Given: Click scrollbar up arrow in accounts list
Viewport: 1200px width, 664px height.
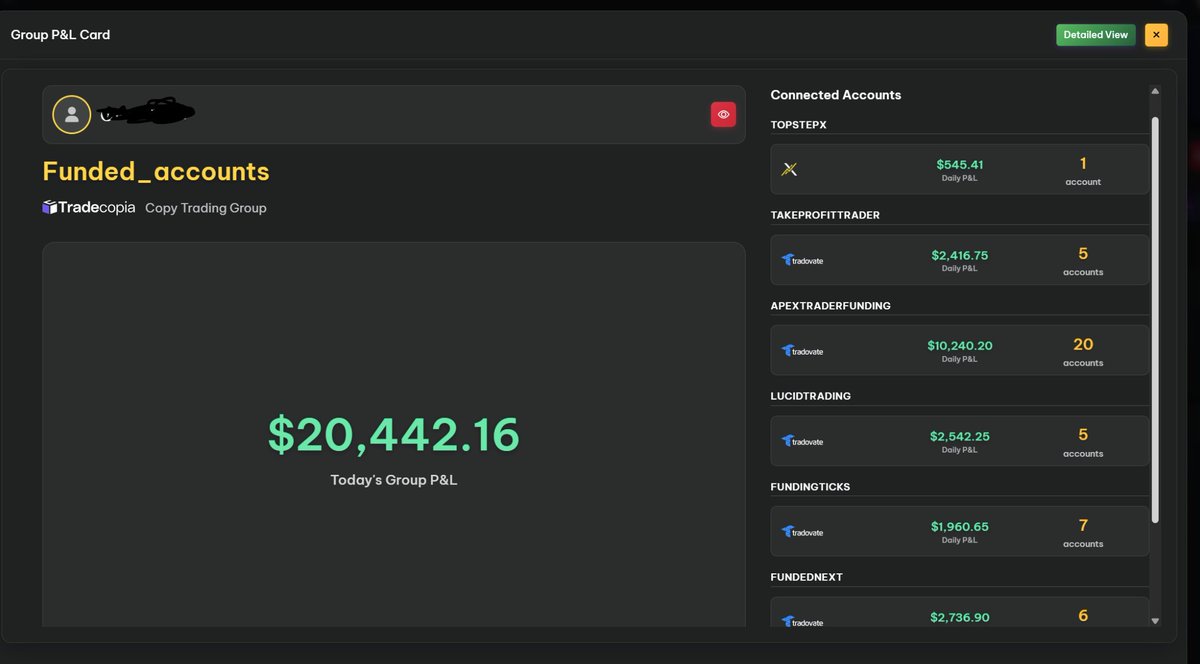Looking at the screenshot, I should pyautogui.click(x=1155, y=91).
